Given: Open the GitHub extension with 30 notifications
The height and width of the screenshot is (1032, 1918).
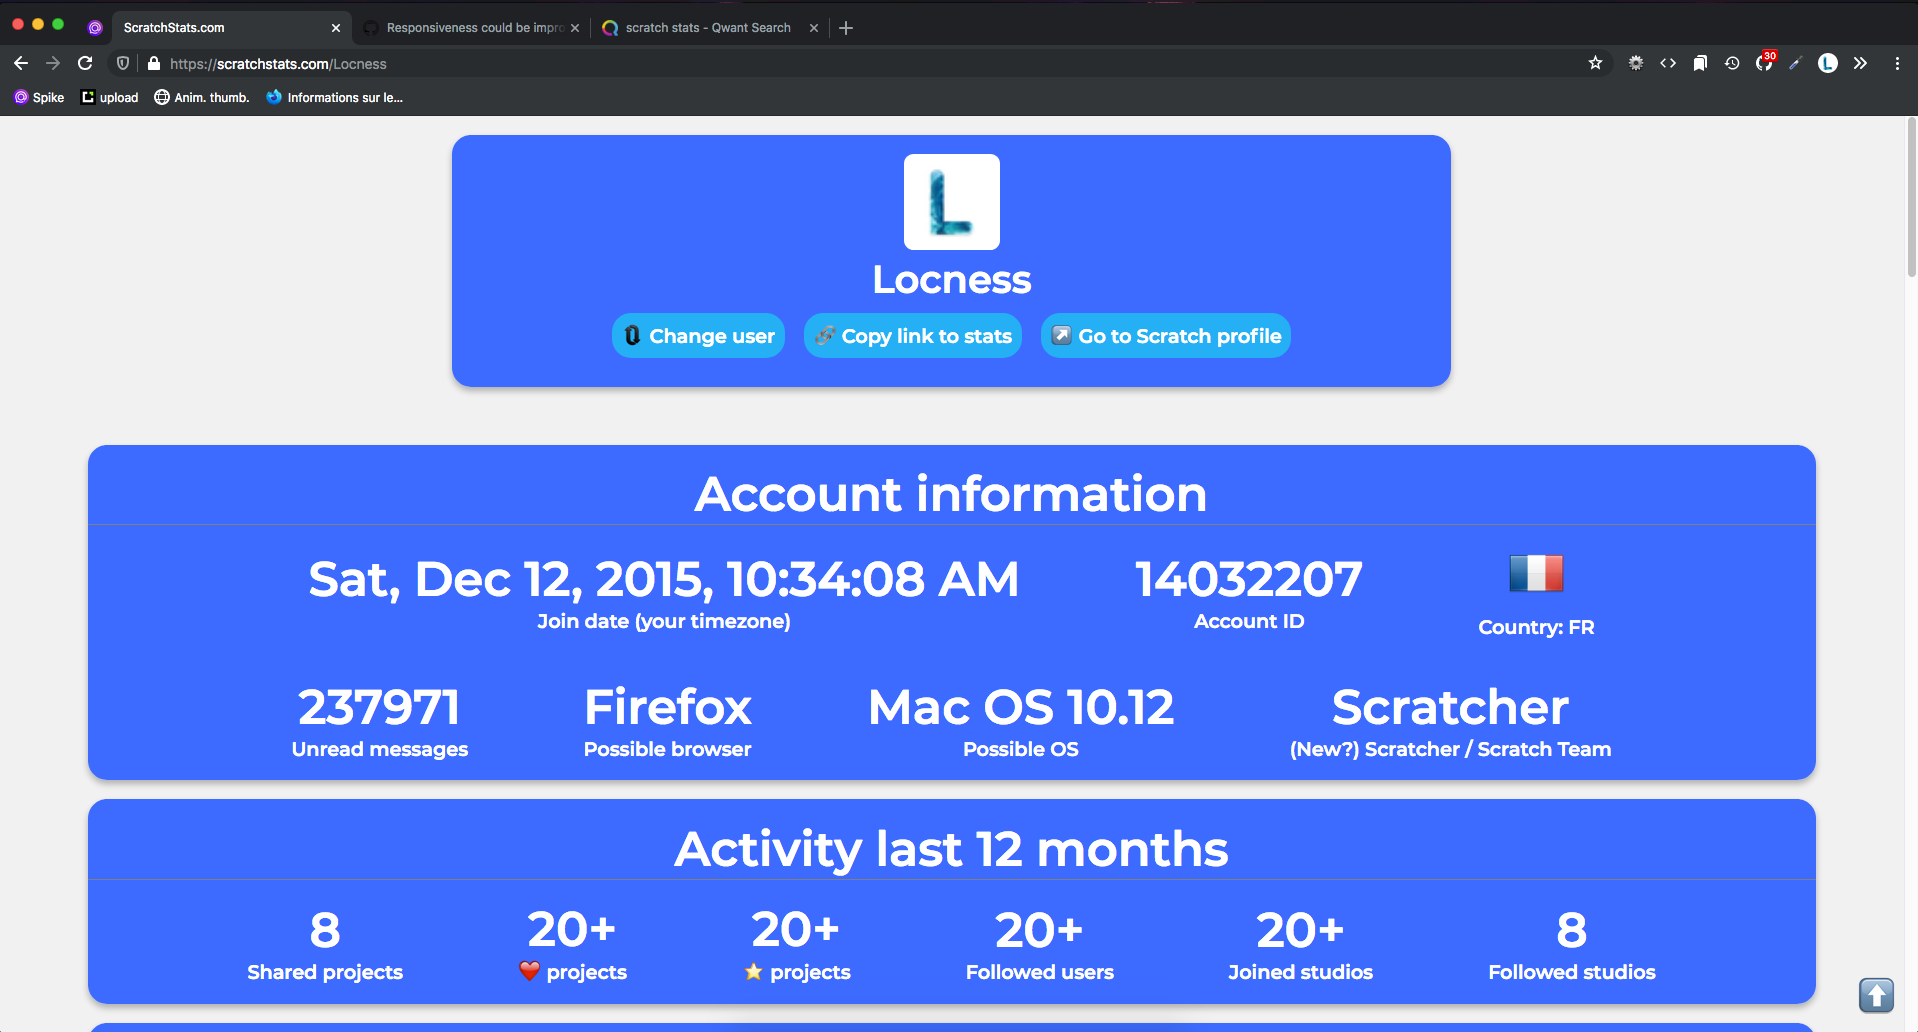Looking at the screenshot, I should tap(1764, 63).
